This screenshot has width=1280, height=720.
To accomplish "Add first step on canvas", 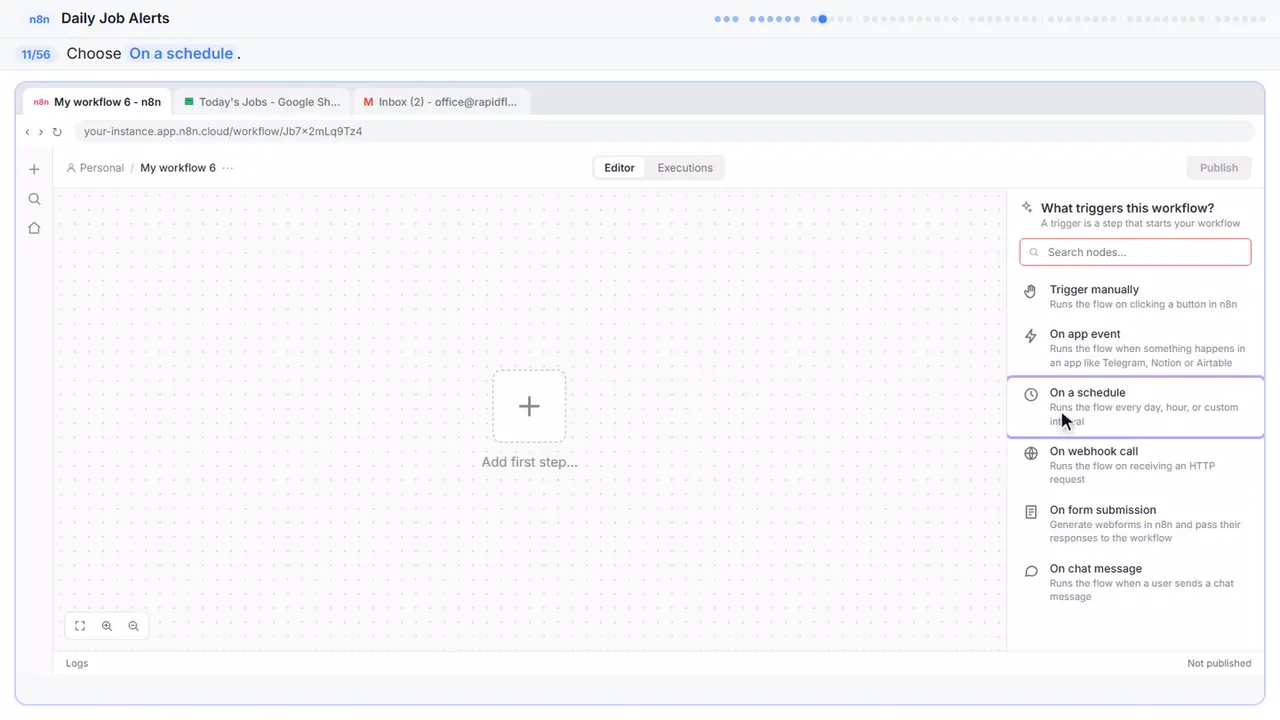I will tap(529, 406).
